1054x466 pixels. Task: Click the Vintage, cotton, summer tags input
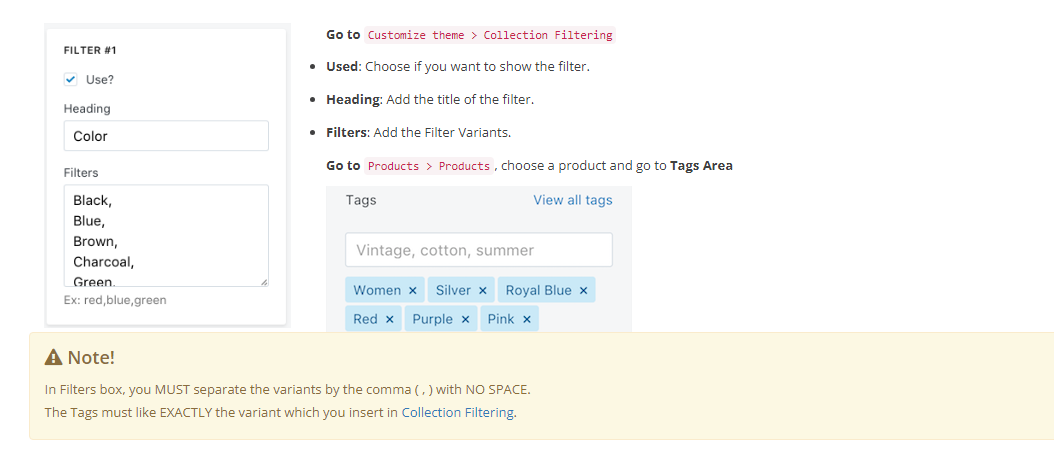tap(479, 250)
